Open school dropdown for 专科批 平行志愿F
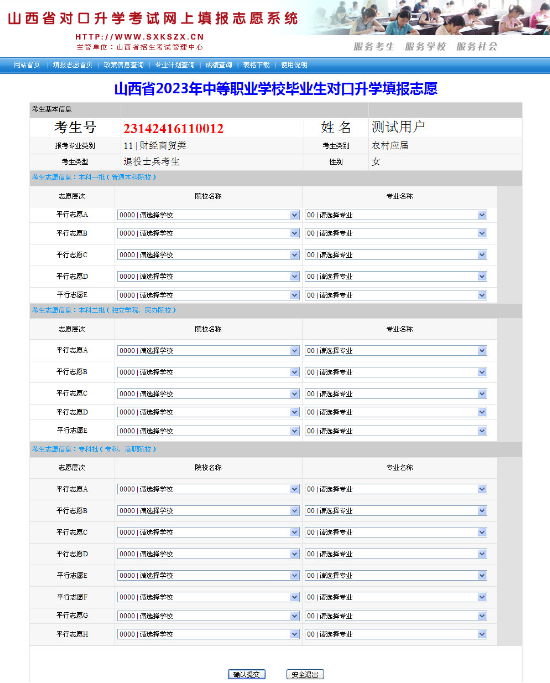 click(x=208, y=597)
